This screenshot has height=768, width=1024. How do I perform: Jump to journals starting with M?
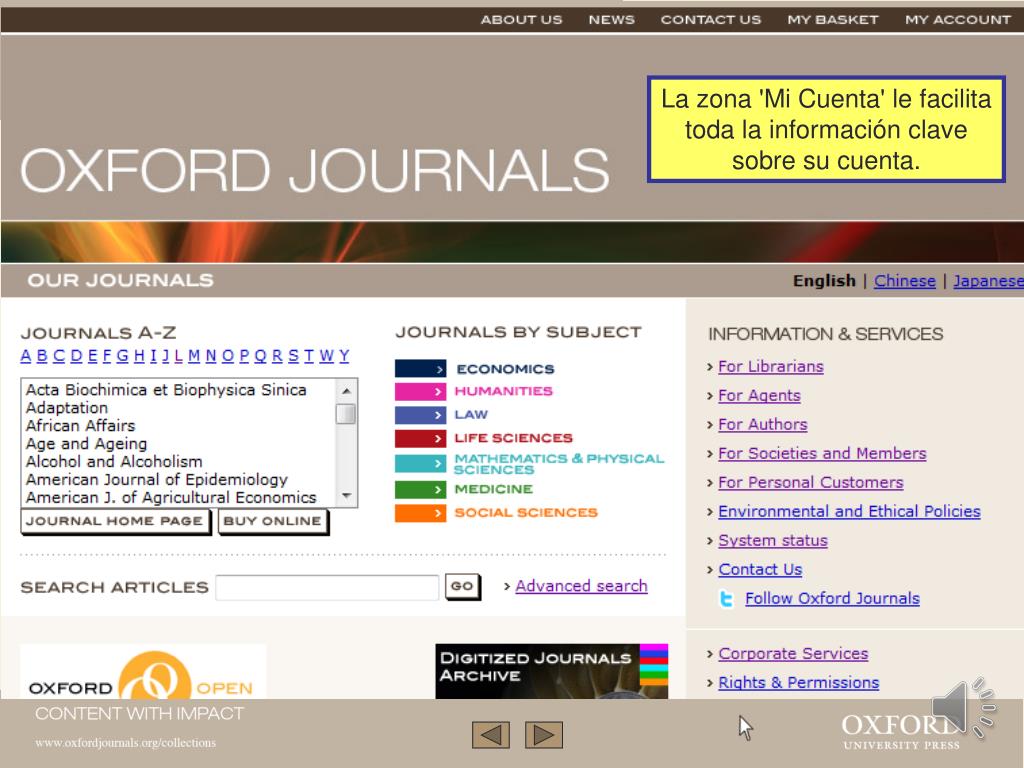tap(194, 356)
